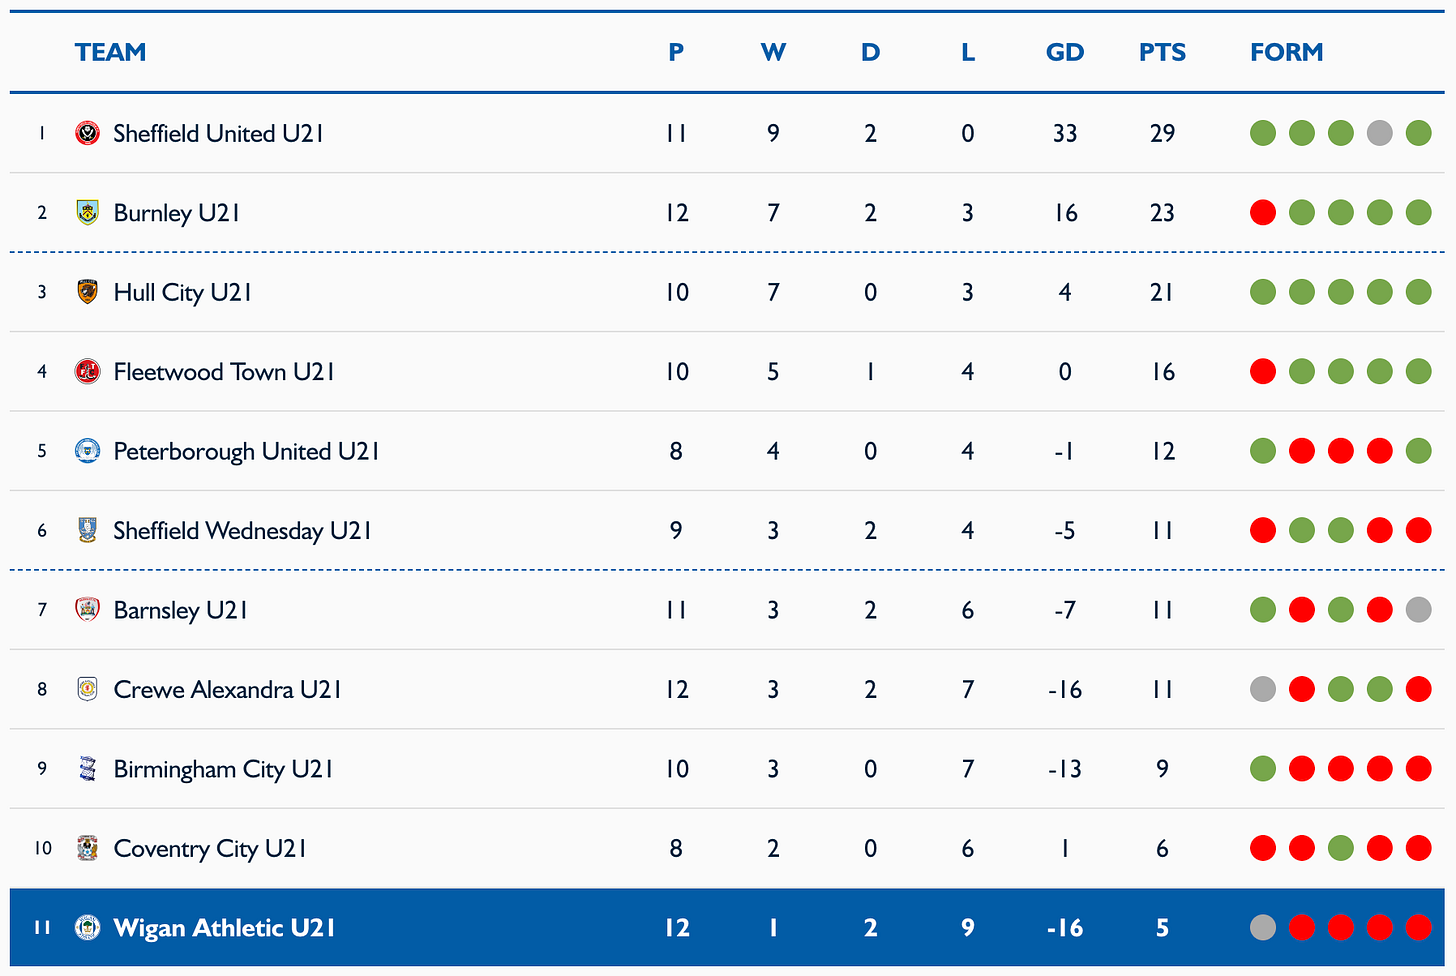Open Wigan Athletic U21 team link
The width and height of the screenshot is (1456, 976).
click(224, 928)
